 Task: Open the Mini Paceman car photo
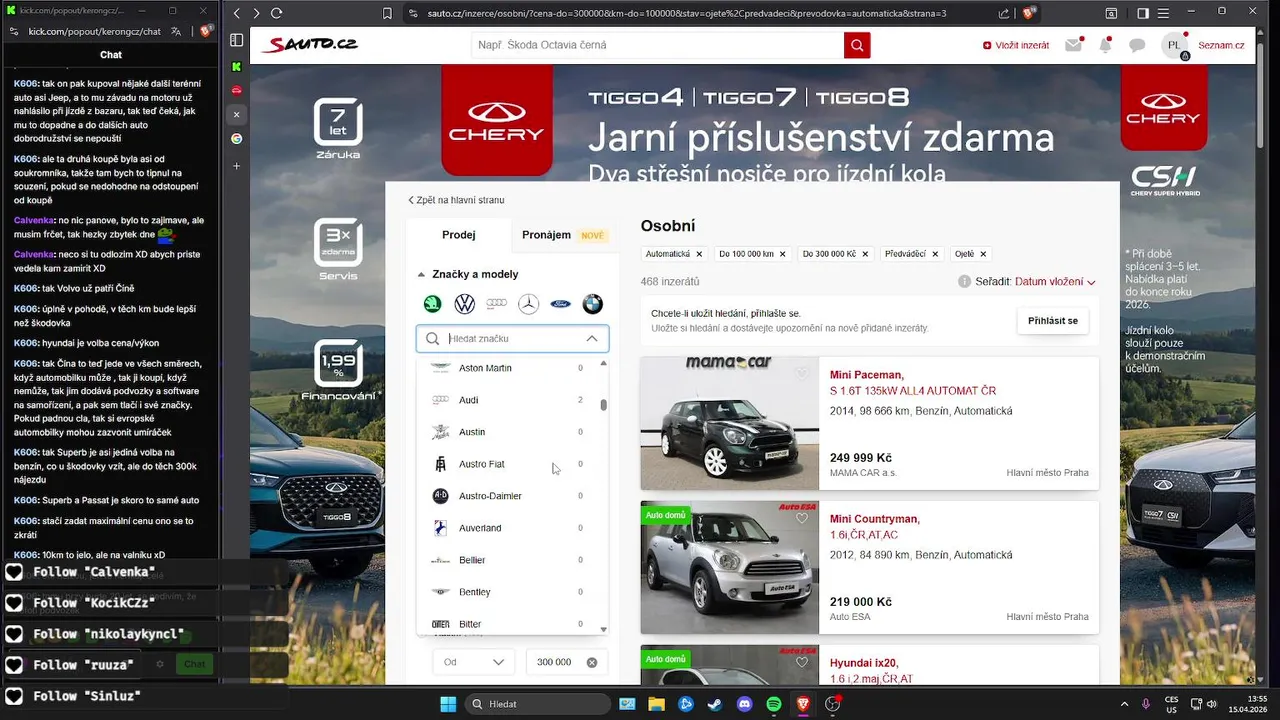729,423
